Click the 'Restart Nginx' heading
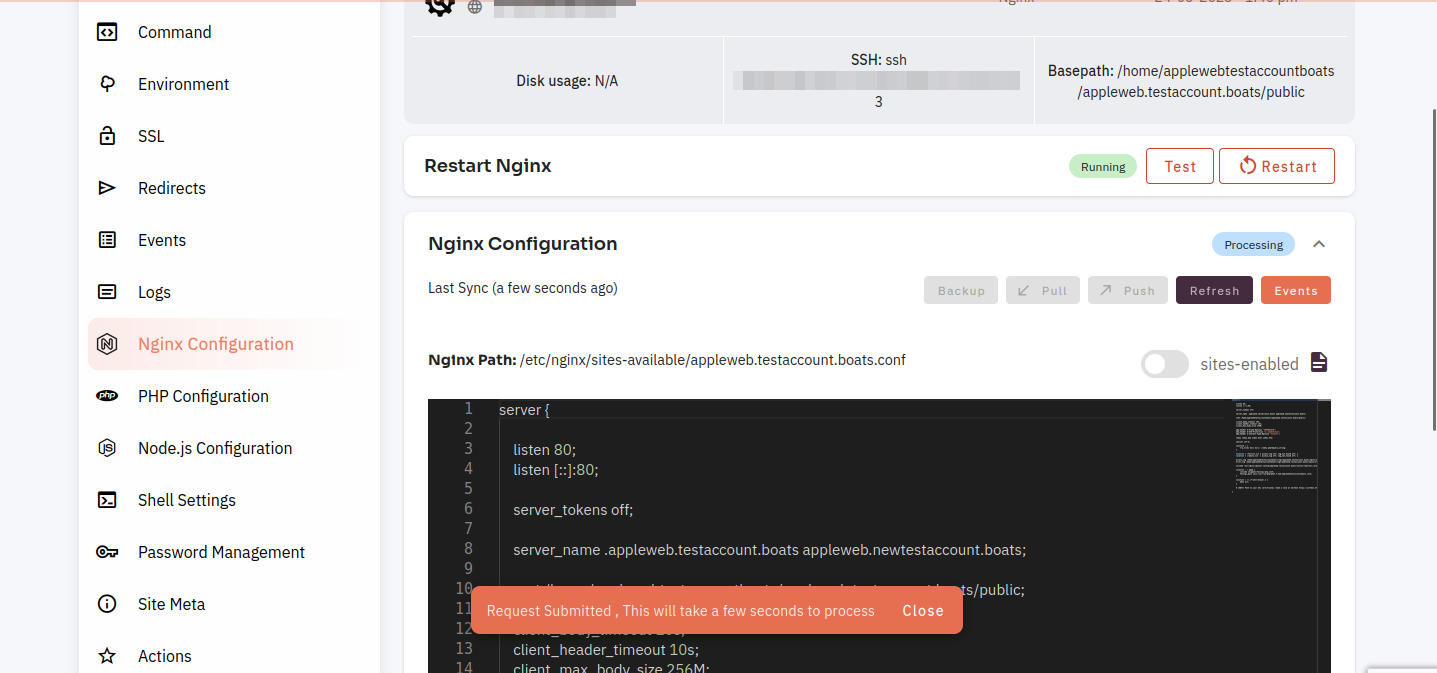The width and height of the screenshot is (1437, 673). 488,166
